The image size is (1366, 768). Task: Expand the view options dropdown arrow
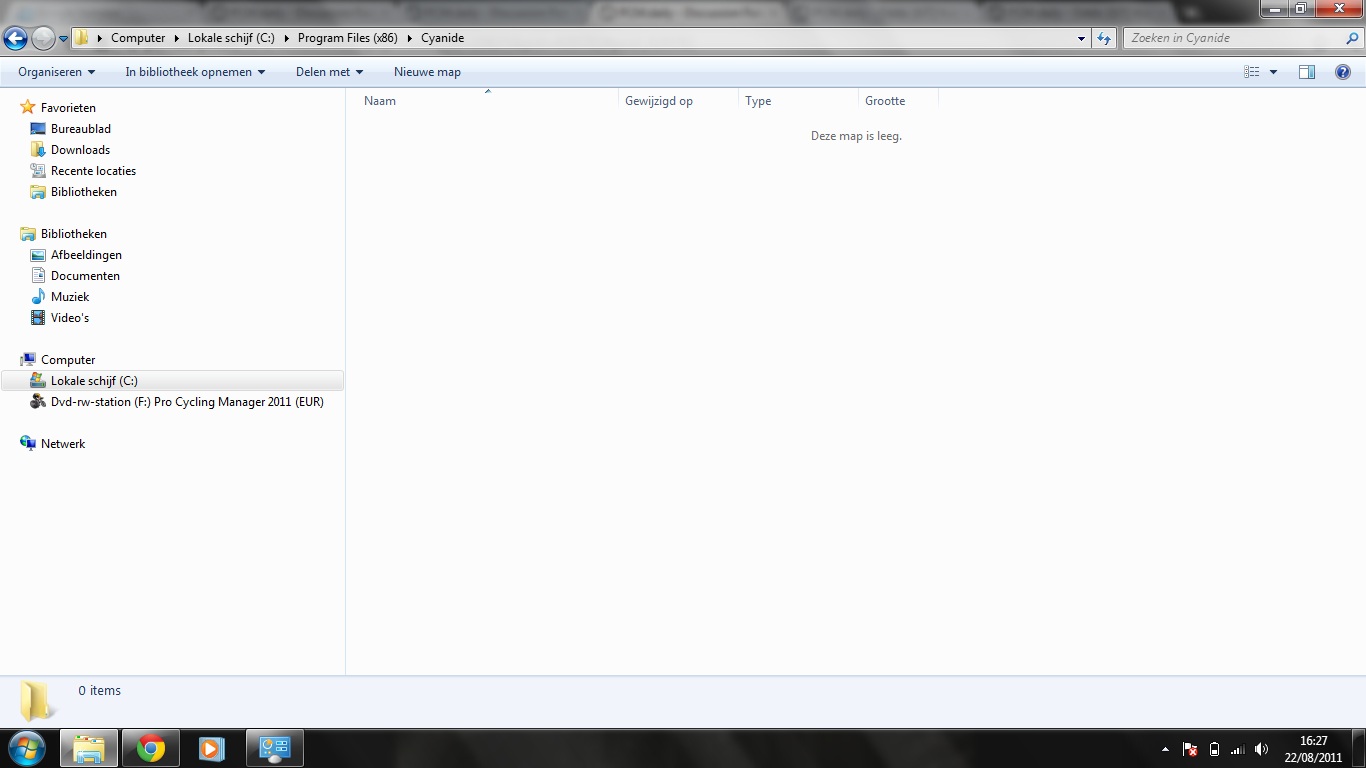click(1273, 72)
